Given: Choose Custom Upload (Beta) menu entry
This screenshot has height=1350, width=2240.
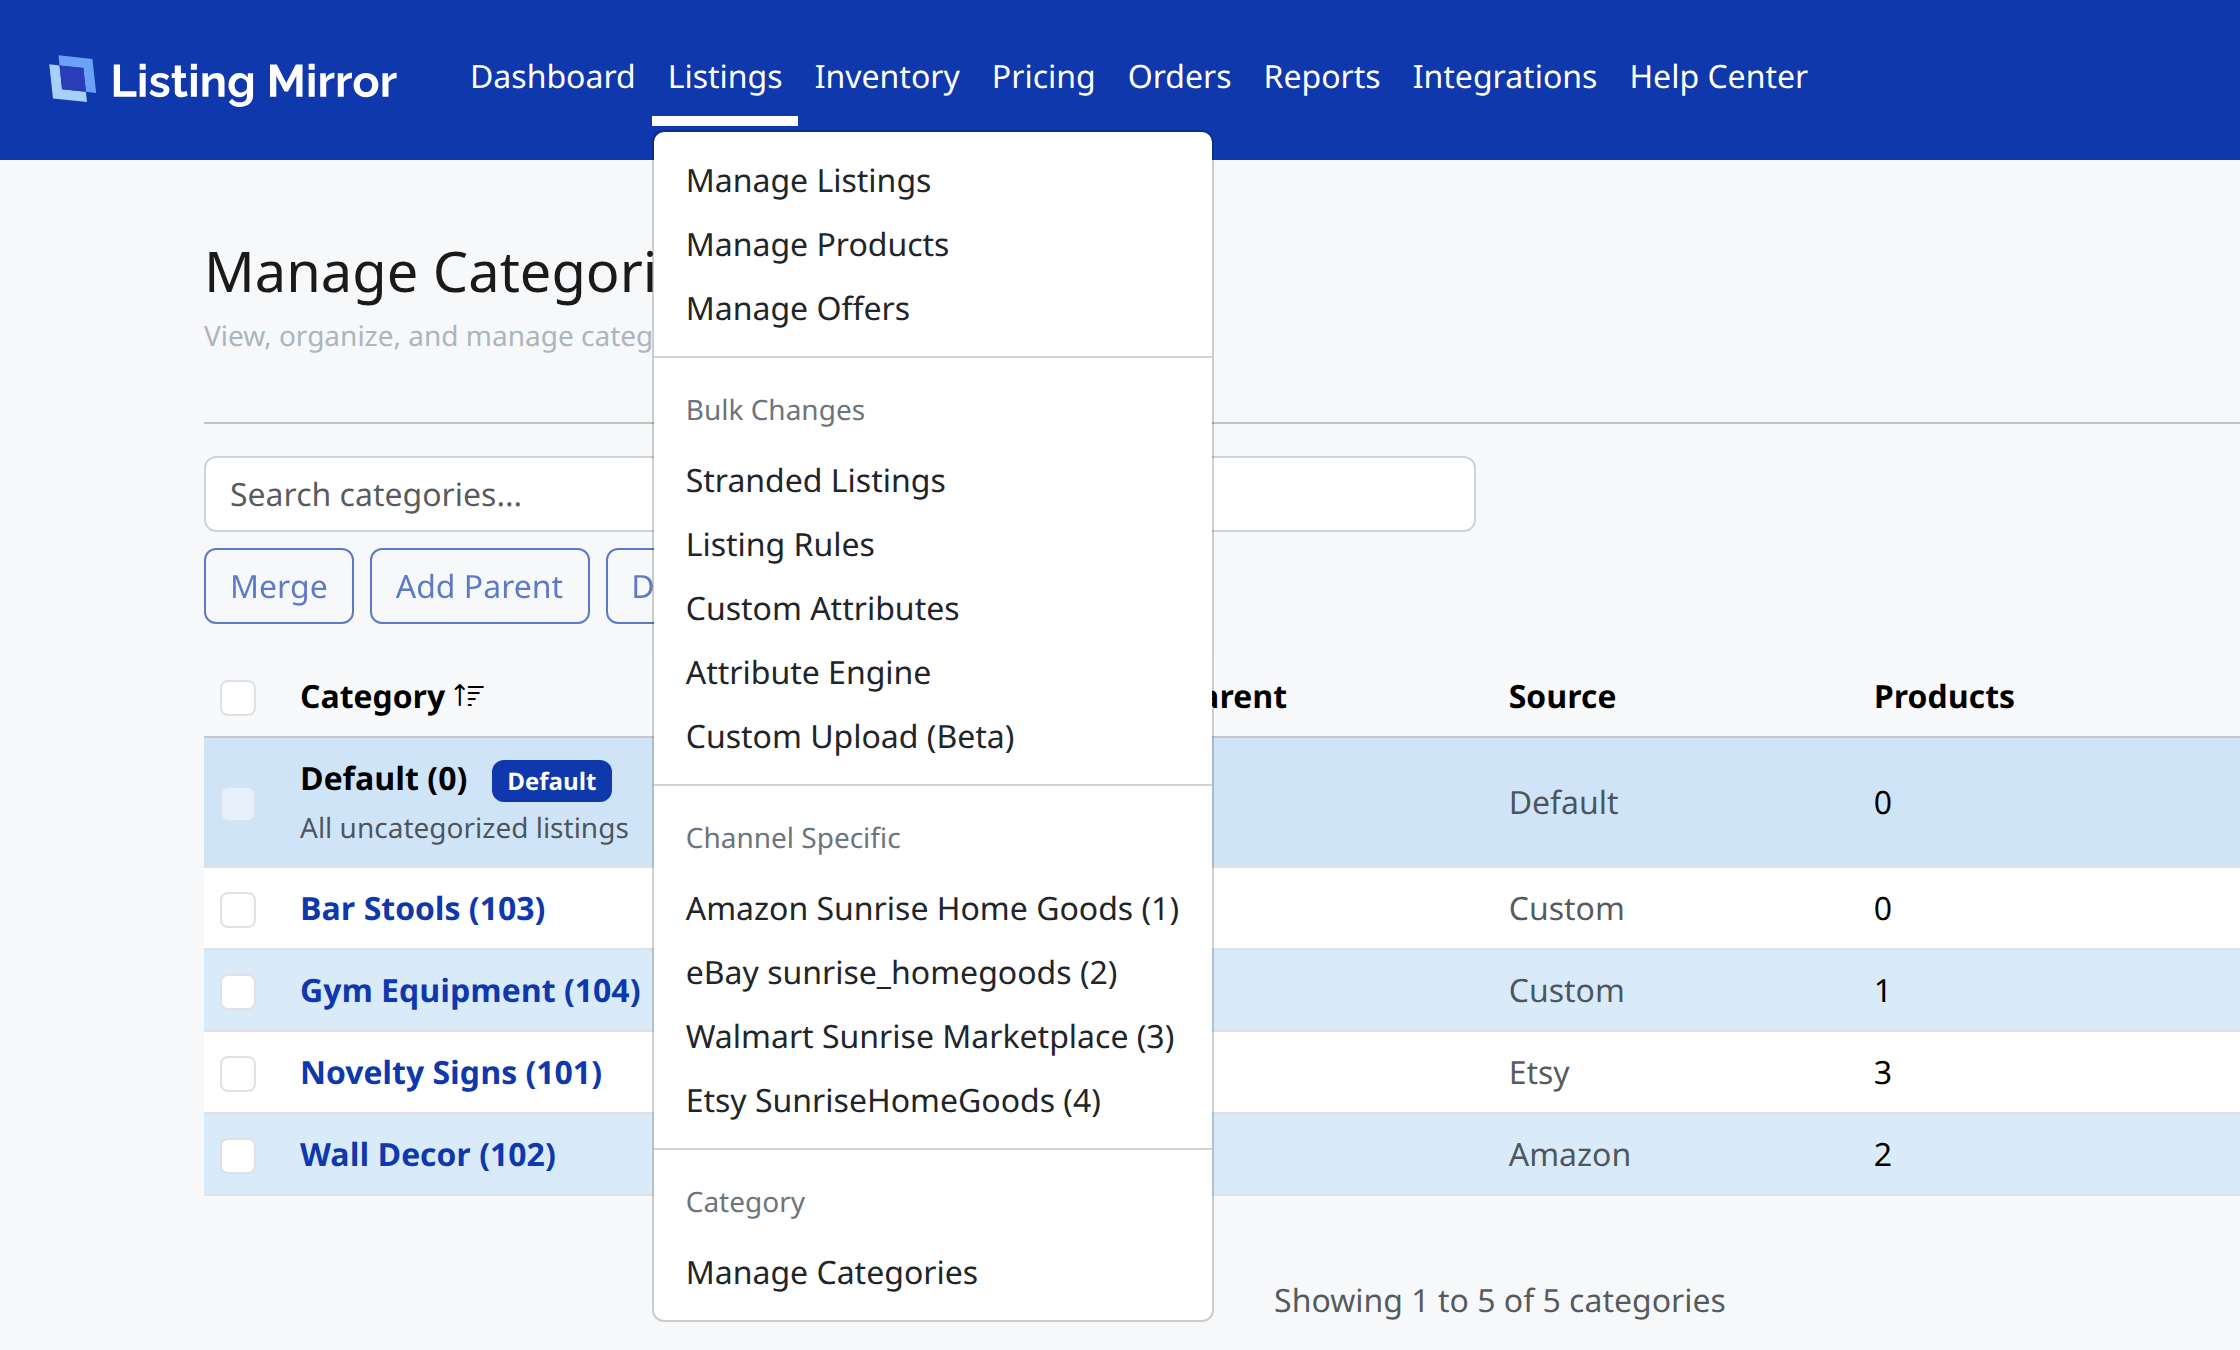Looking at the screenshot, I should click(932, 737).
